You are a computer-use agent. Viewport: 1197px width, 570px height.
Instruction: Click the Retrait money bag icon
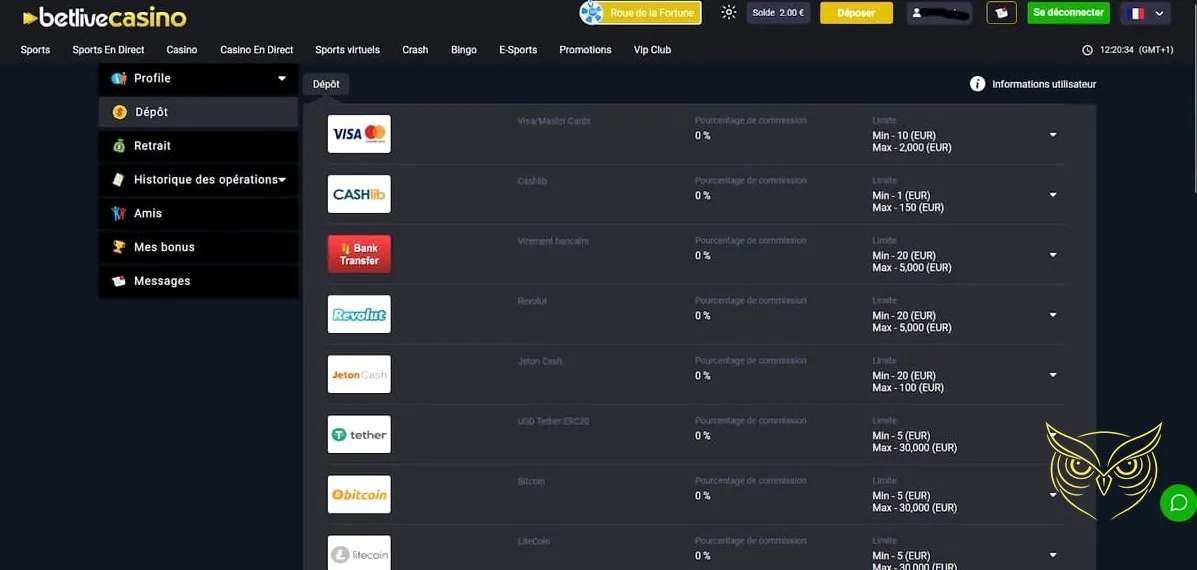click(118, 146)
